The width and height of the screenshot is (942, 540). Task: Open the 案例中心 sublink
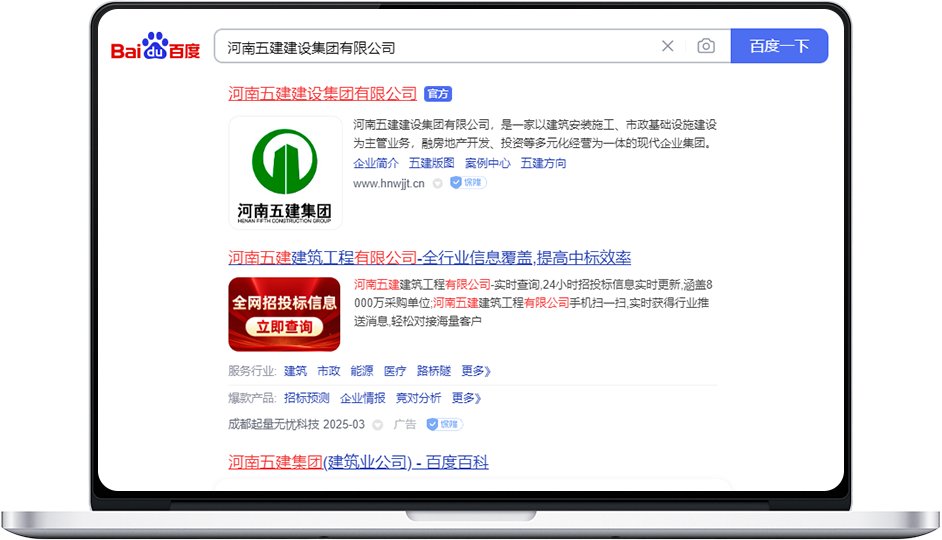pos(487,163)
